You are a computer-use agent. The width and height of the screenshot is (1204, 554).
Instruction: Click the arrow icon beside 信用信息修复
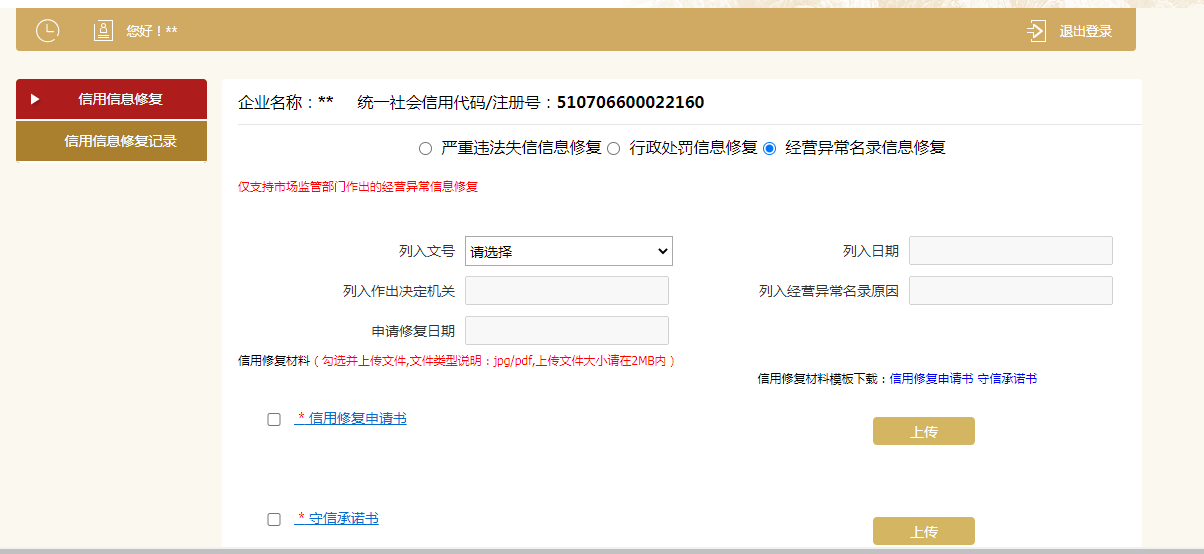(35, 99)
